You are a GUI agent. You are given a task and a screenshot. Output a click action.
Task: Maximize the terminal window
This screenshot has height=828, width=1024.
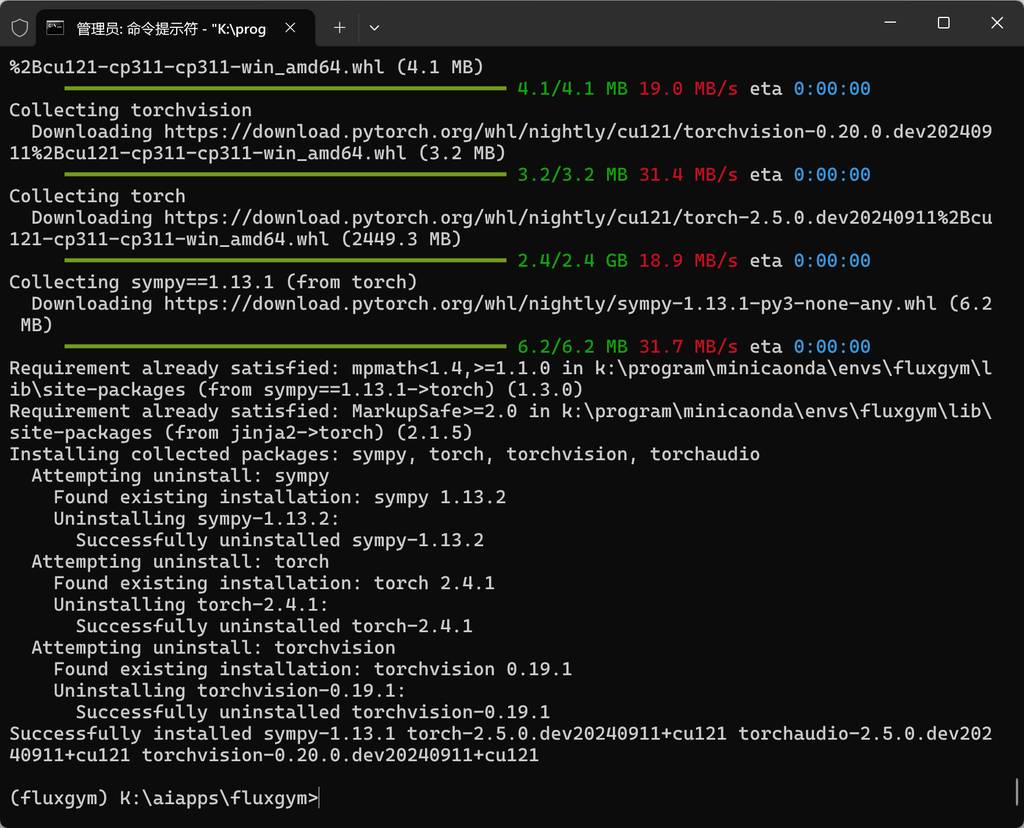click(x=943, y=23)
